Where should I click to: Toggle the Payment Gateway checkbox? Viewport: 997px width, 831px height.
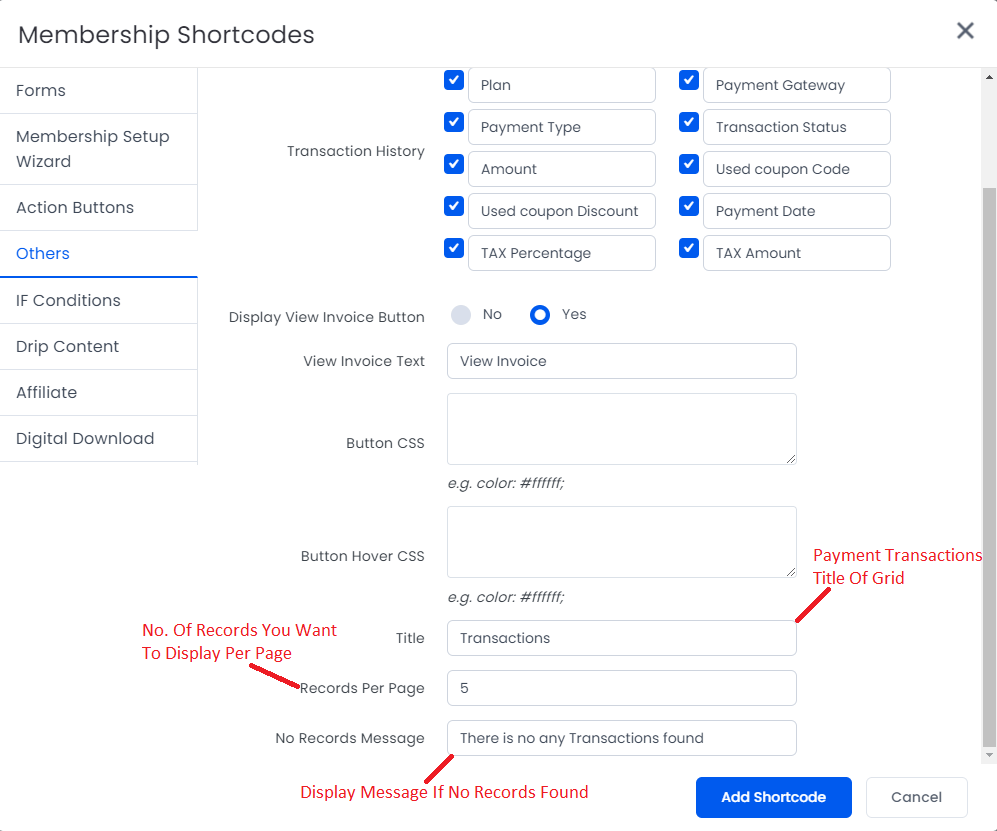coord(689,80)
